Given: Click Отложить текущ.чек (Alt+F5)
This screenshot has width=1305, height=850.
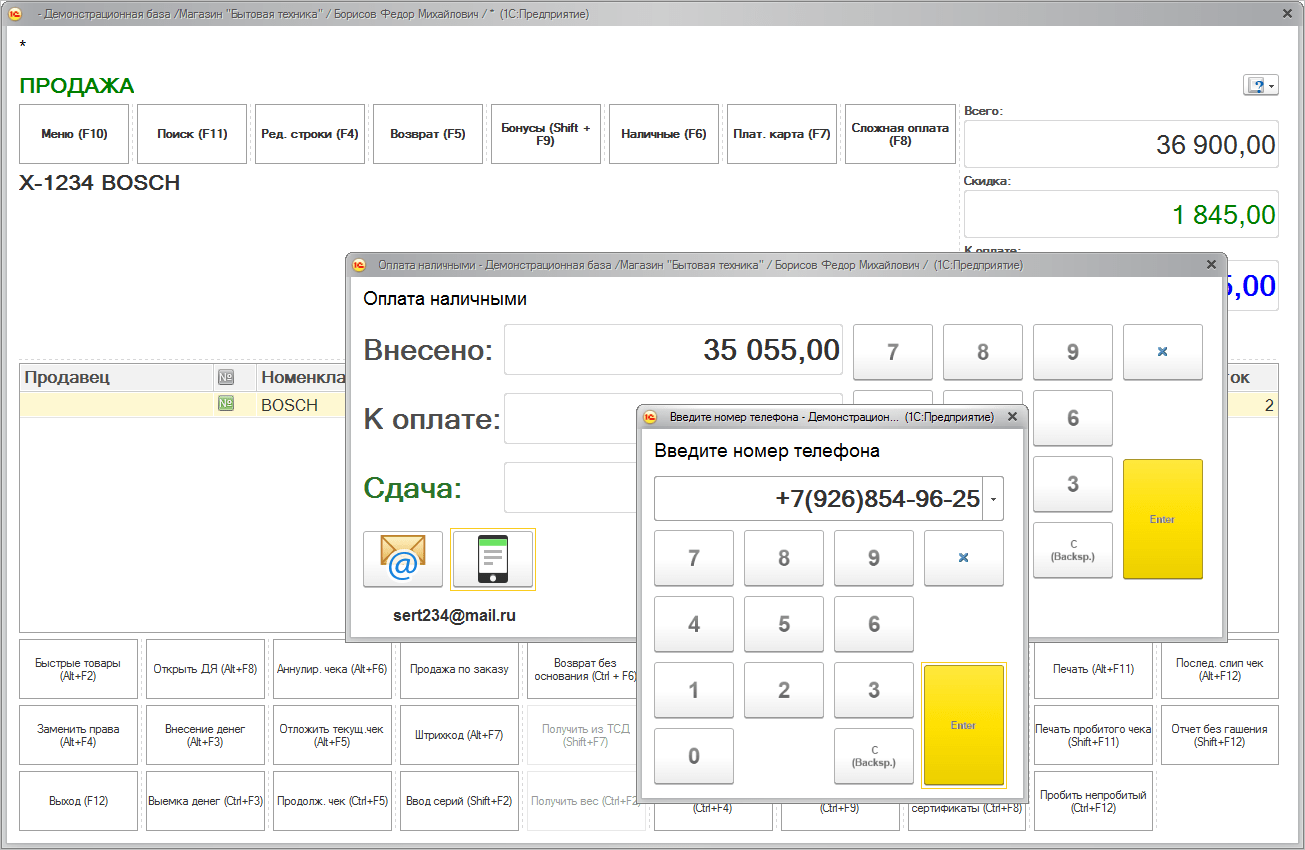Looking at the screenshot, I should coord(332,735).
